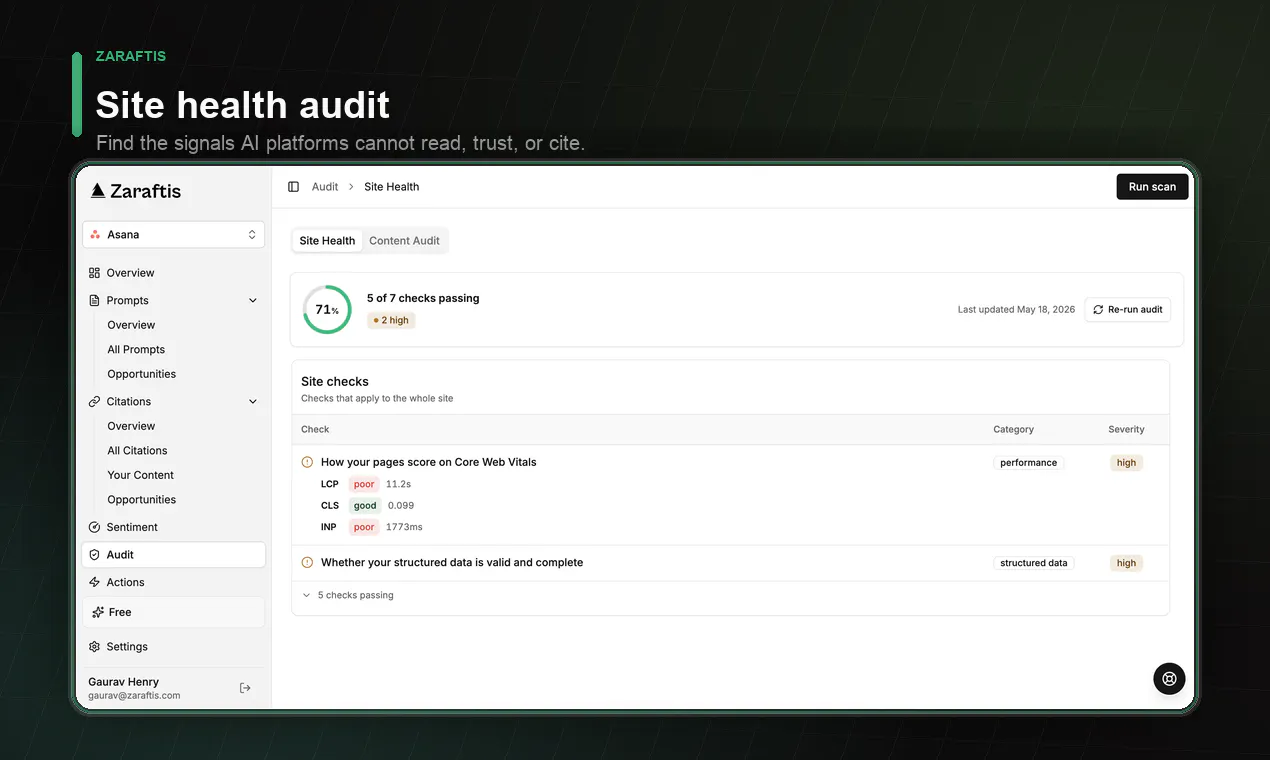
Task: Open the Actions page
Action: [173, 582]
